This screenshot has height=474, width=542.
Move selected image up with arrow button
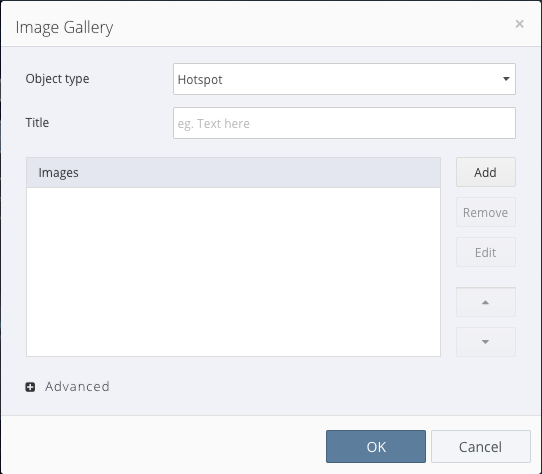click(486, 302)
